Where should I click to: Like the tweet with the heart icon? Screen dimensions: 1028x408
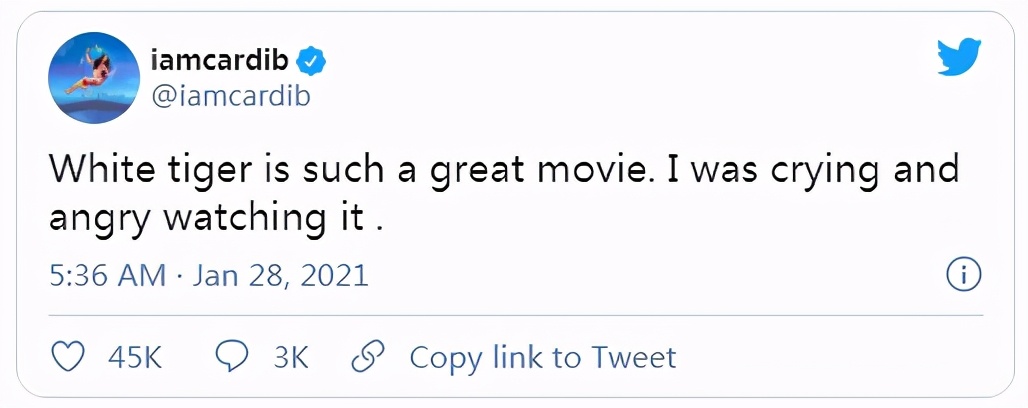[x=65, y=357]
